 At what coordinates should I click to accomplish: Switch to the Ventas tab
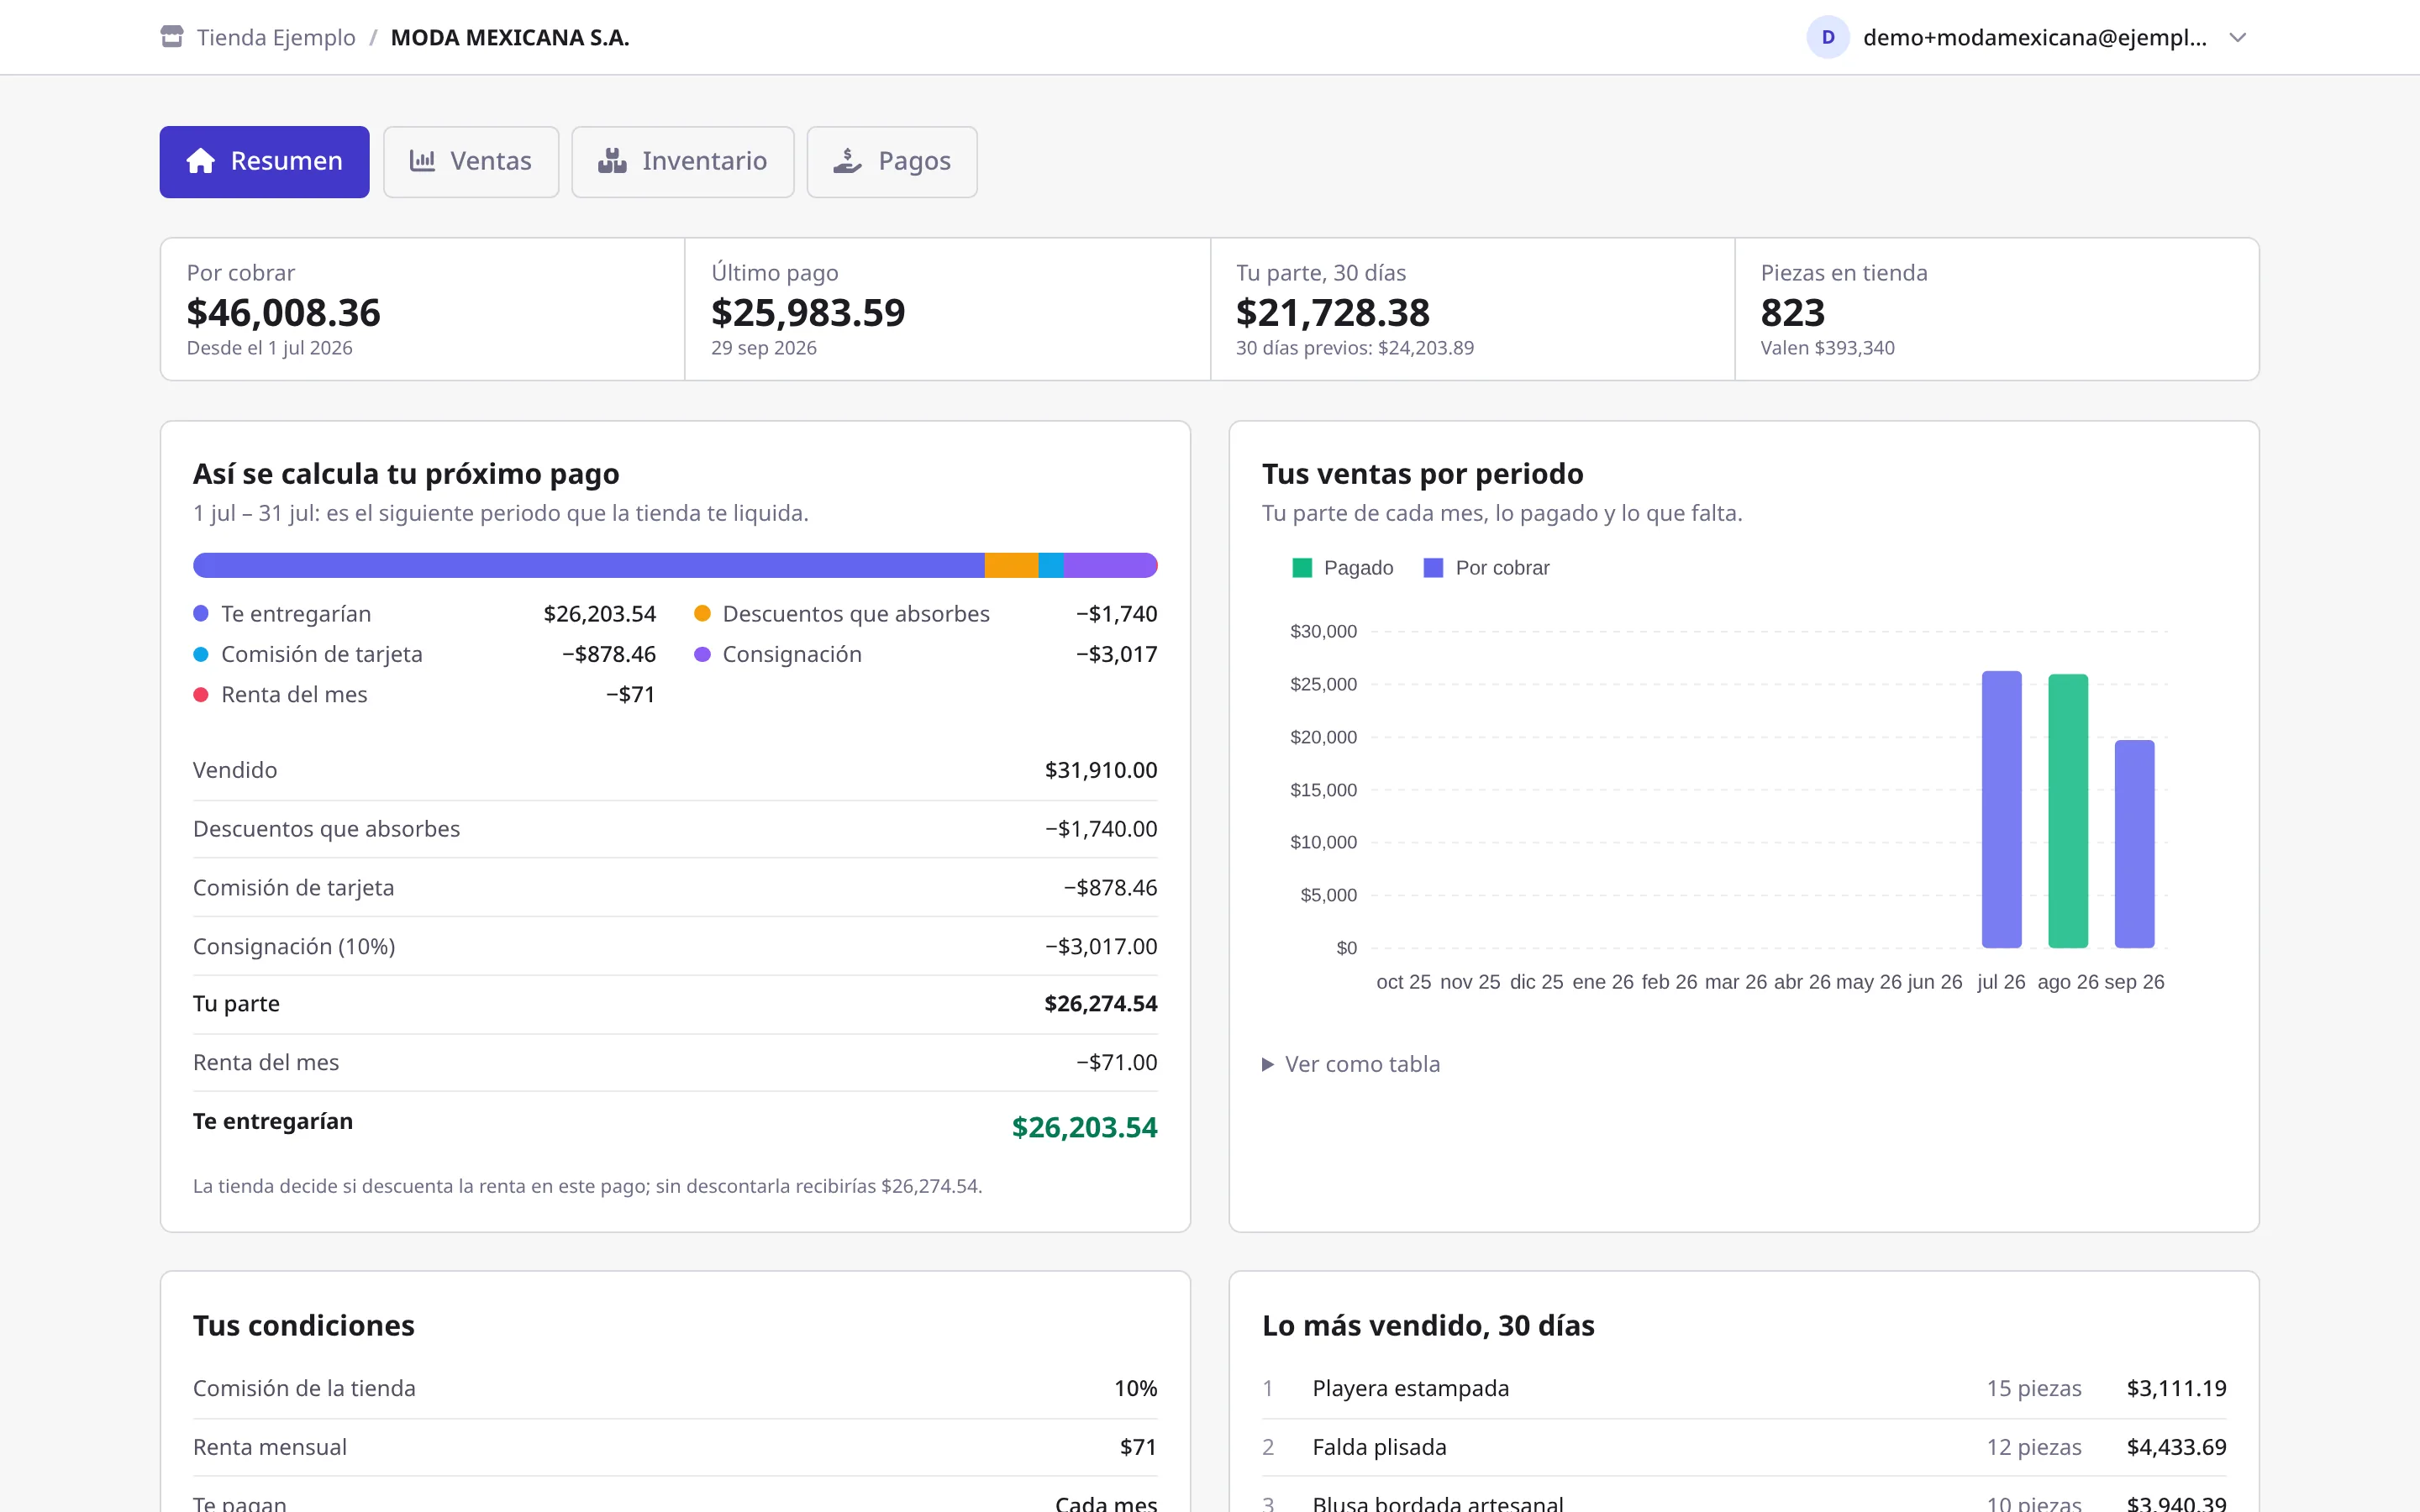(471, 161)
